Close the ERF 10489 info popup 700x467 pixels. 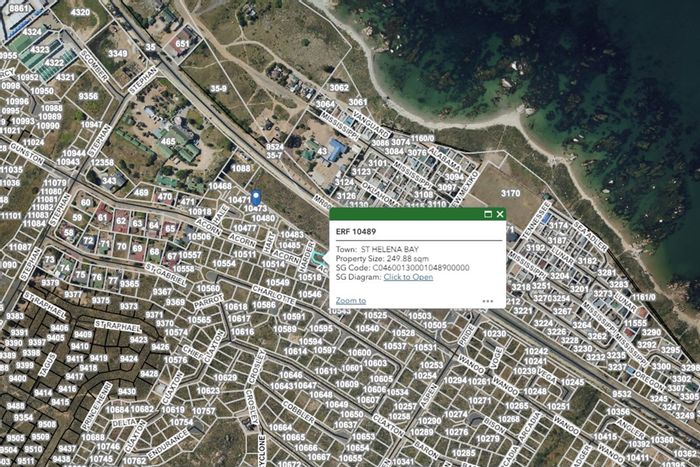(x=499, y=214)
